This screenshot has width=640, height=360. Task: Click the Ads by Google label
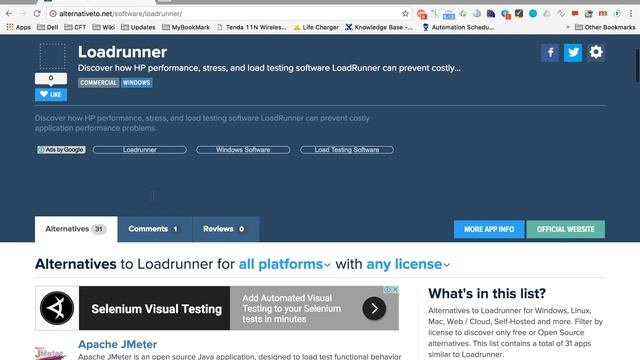click(61, 150)
